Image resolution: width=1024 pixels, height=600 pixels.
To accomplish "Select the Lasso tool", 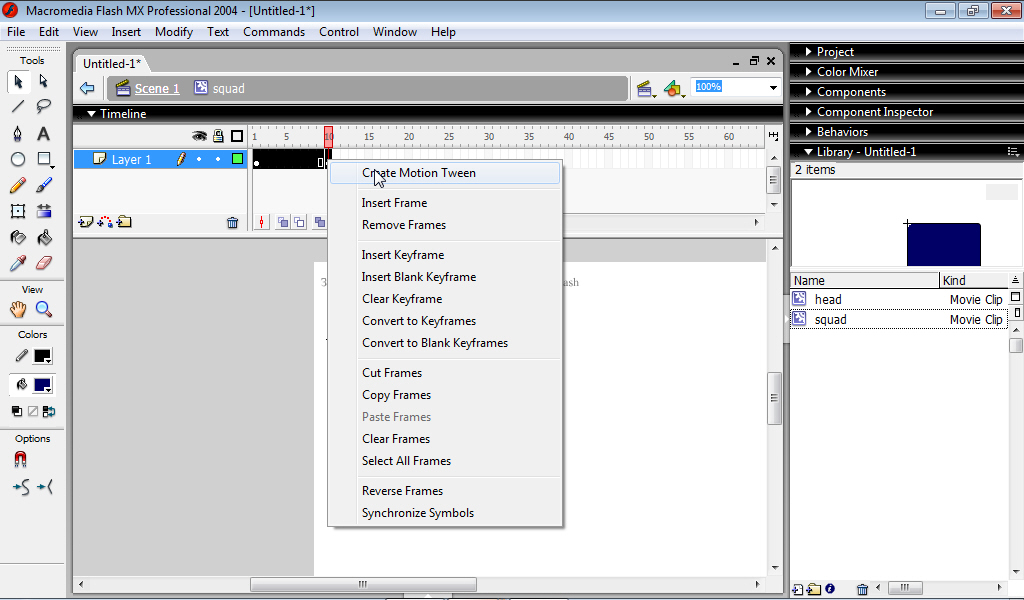I will coord(44,106).
